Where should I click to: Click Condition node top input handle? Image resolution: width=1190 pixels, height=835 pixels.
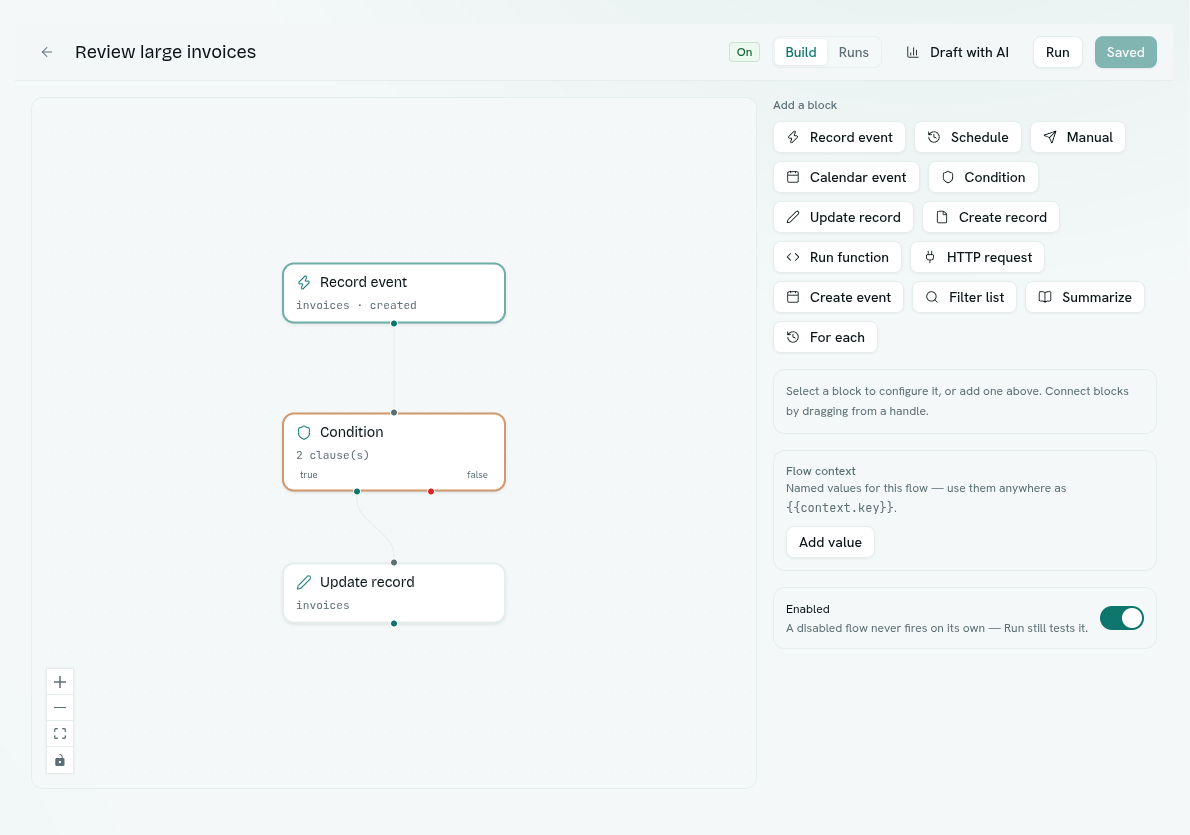tap(394, 412)
